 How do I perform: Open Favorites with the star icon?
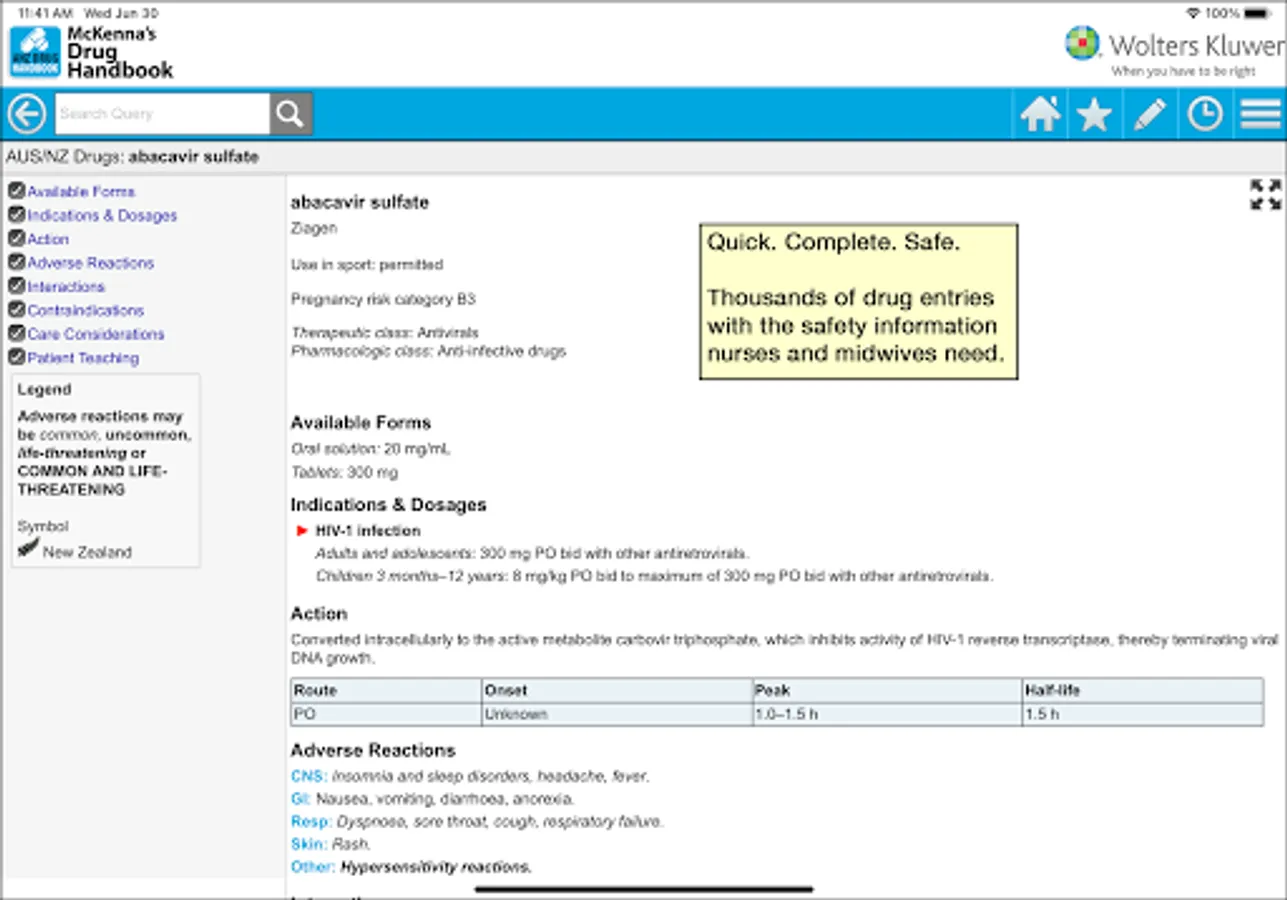click(x=1095, y=114)
